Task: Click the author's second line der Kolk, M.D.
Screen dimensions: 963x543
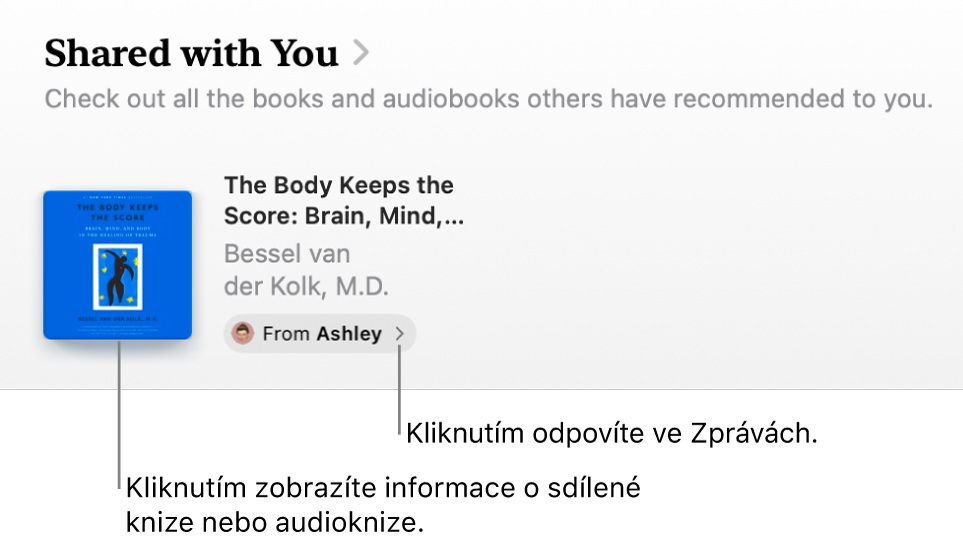Action: click(306, 287)
